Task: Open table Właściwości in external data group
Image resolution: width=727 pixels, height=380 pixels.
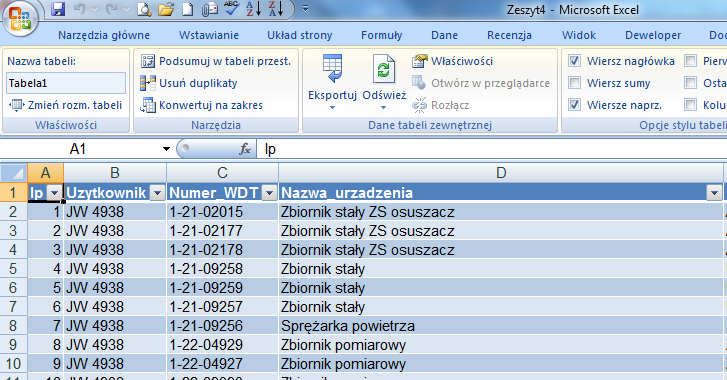Action: [453, 61]
